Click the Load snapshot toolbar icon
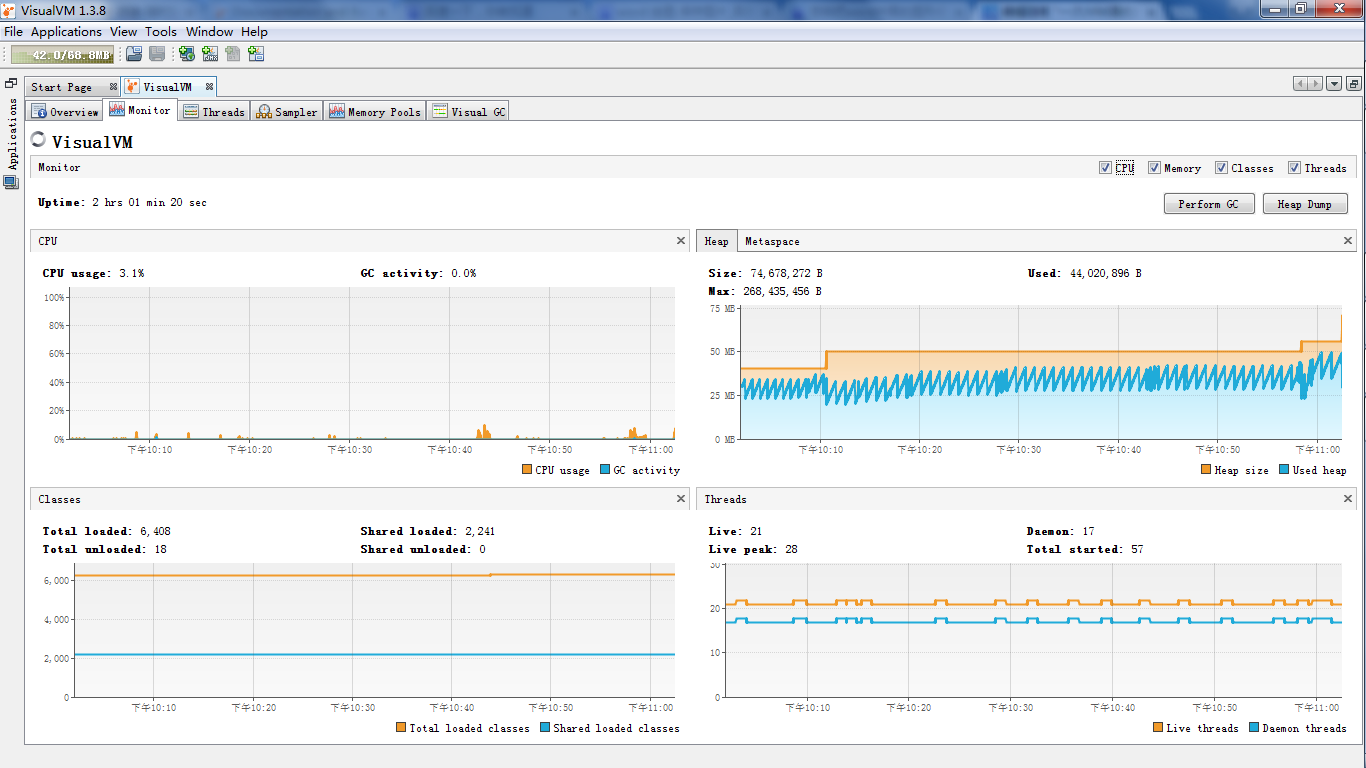 point(134,54)
